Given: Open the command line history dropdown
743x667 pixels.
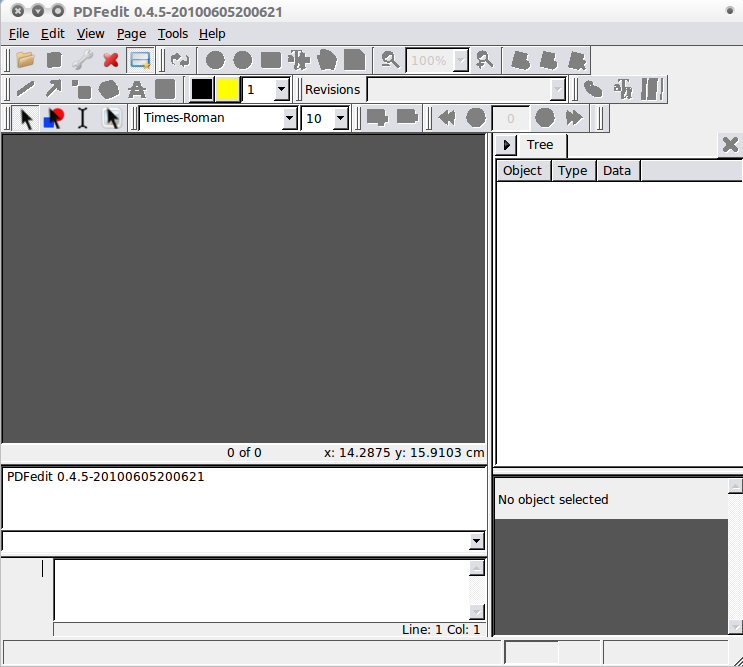Looking at the screenshot, I should tap(477, 541).
